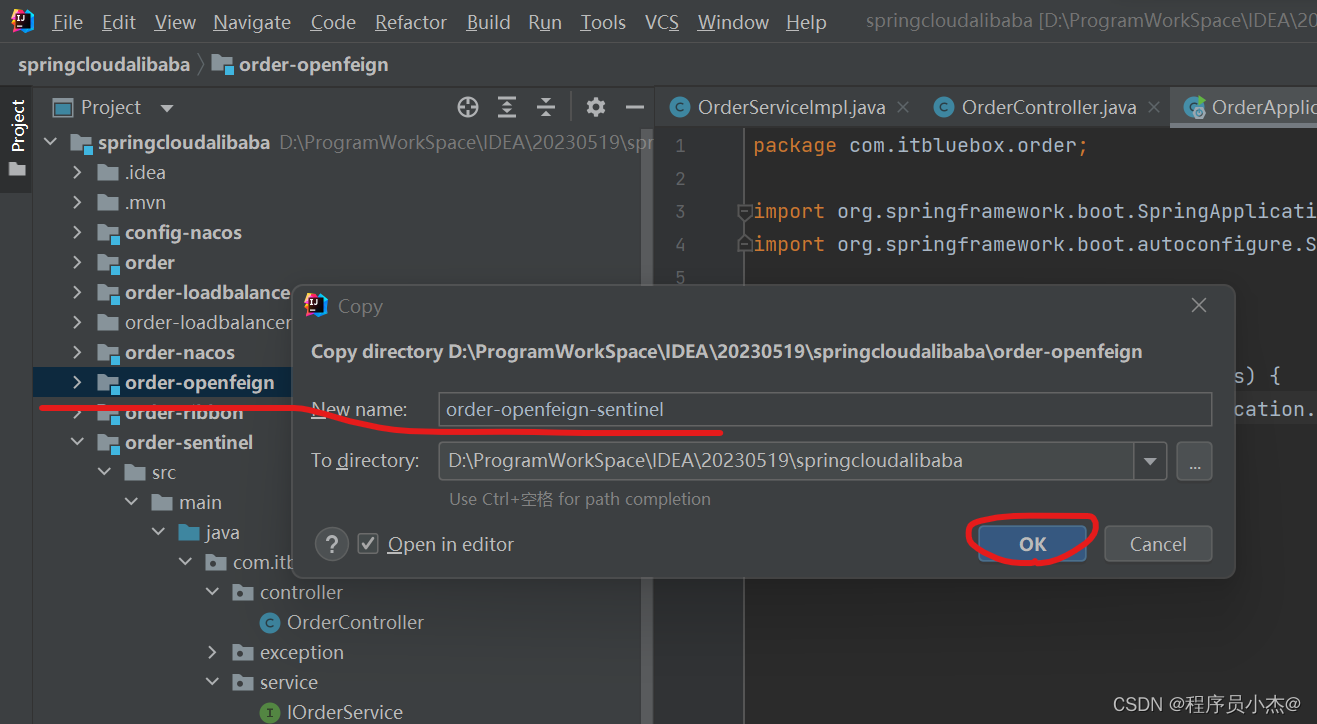
Task: Select order-loadbalance module in tree
Action: (x=207, y=293)
